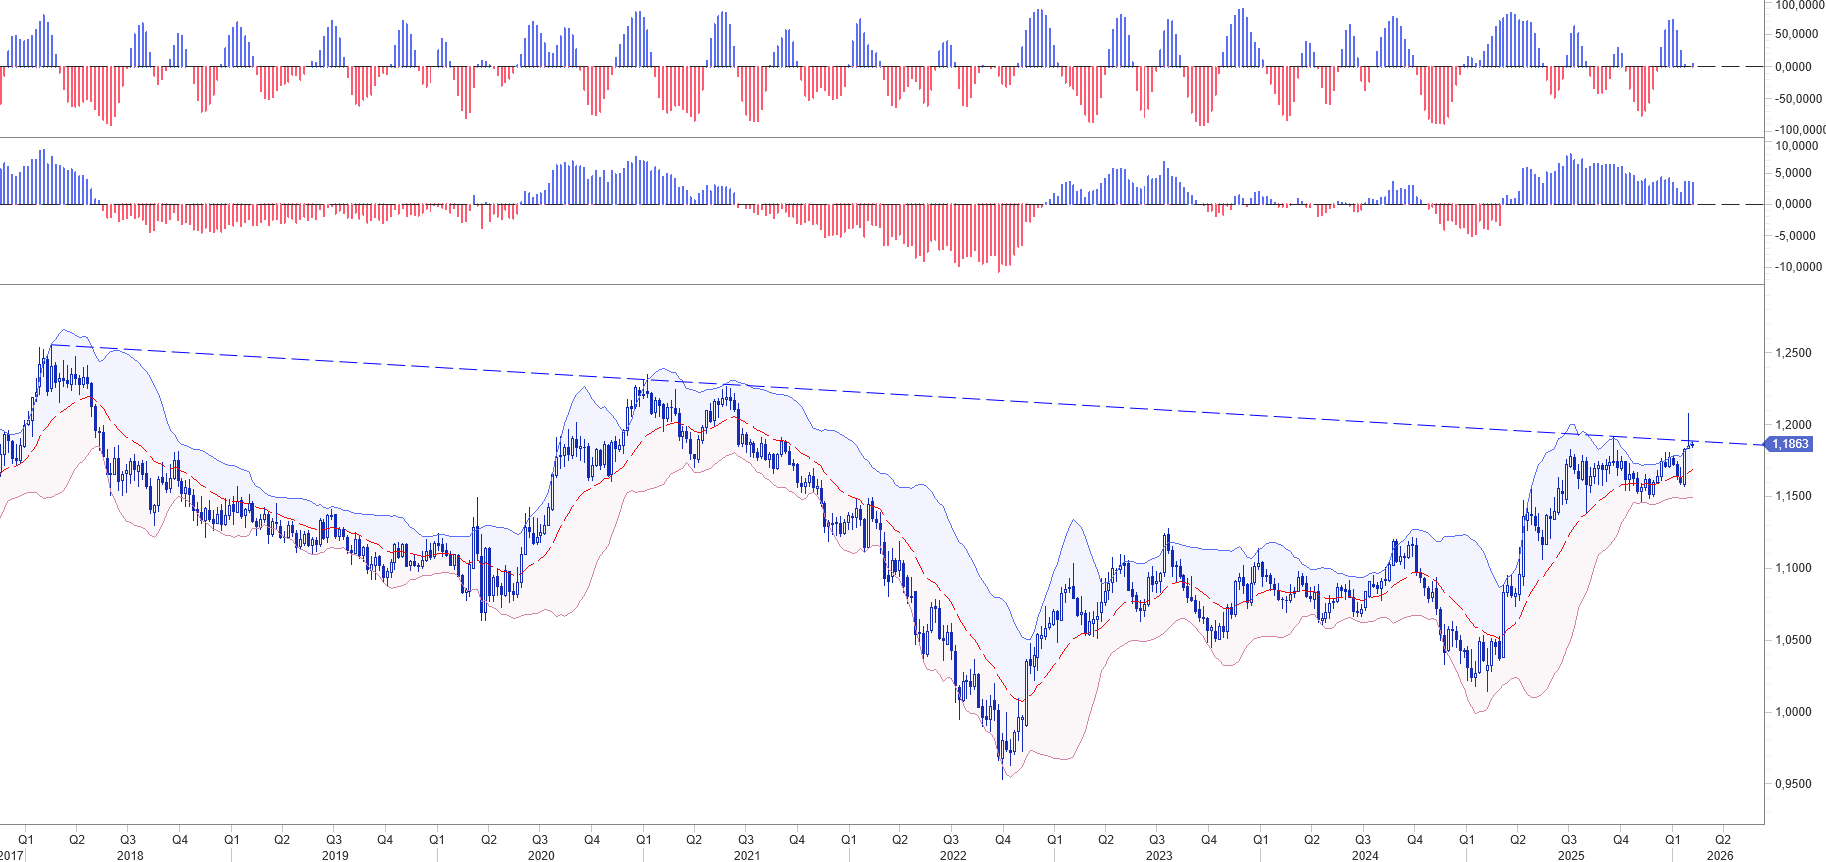Click the 1,0500 price axis label
The height and width of the screenshot is (862, 1826).
click(1793, 640)
